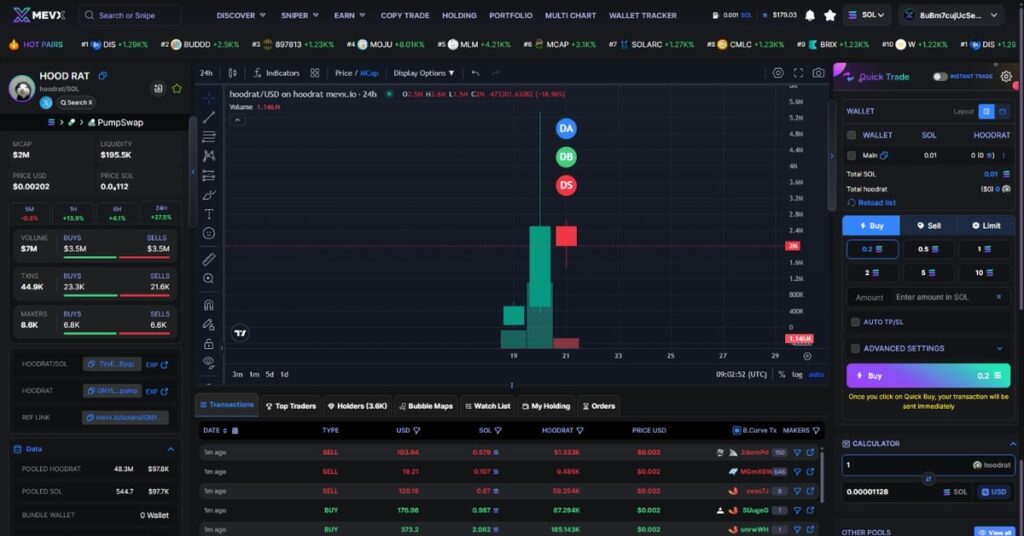1024x536 pixels.
Task: Undo last chart action
Action: tap(475, 73)
